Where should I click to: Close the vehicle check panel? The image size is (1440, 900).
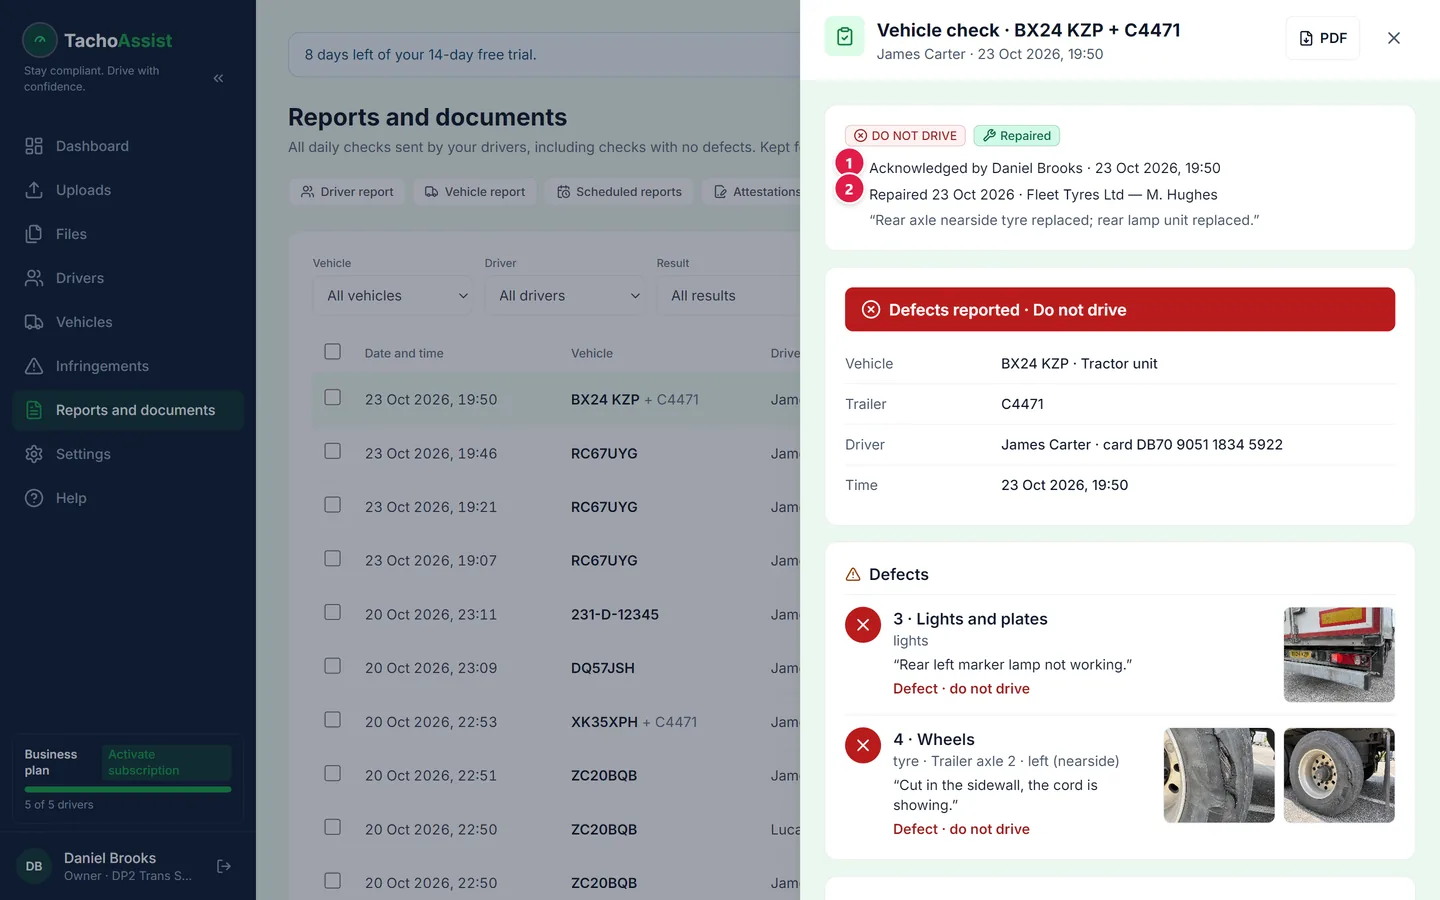(1394, 38)
